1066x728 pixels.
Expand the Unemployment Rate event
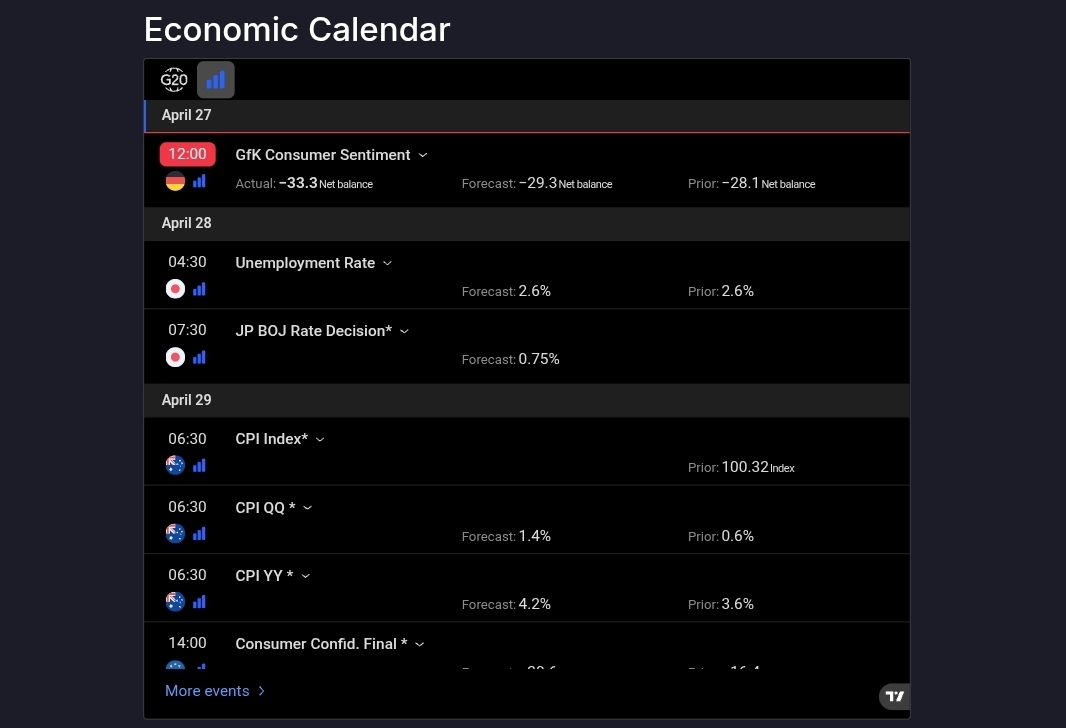[x=388, y=263]
